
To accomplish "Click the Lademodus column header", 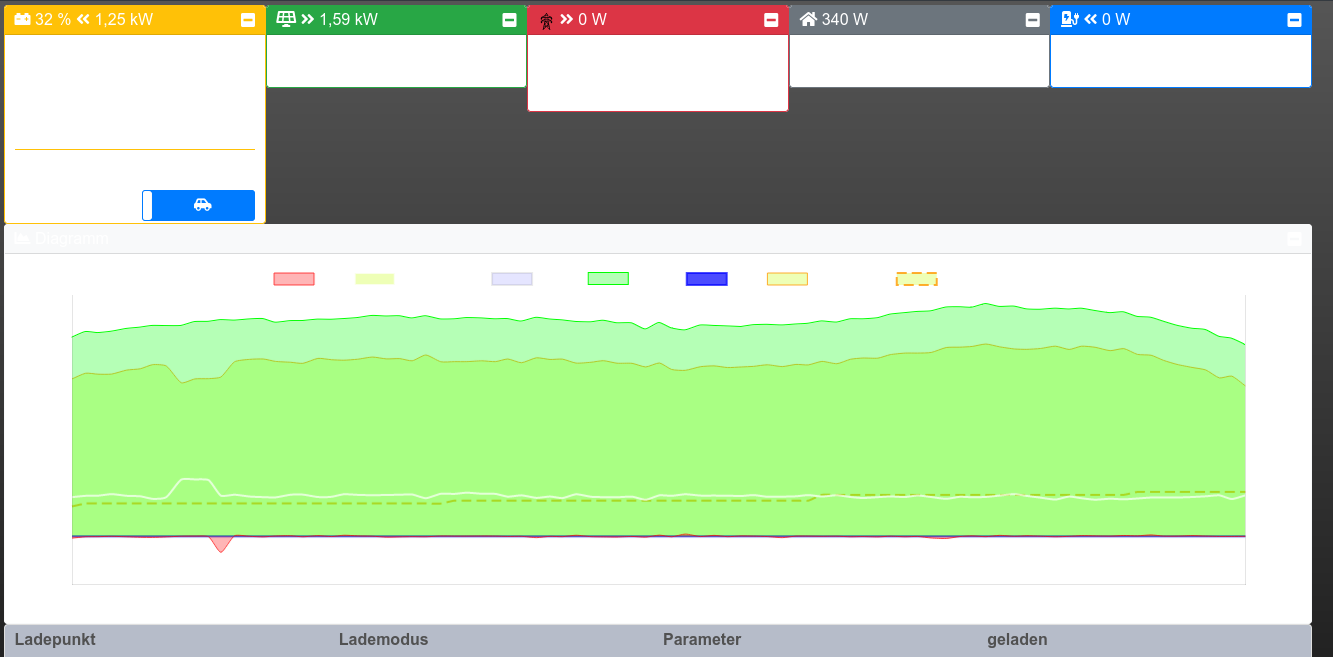I will point(383,640).
